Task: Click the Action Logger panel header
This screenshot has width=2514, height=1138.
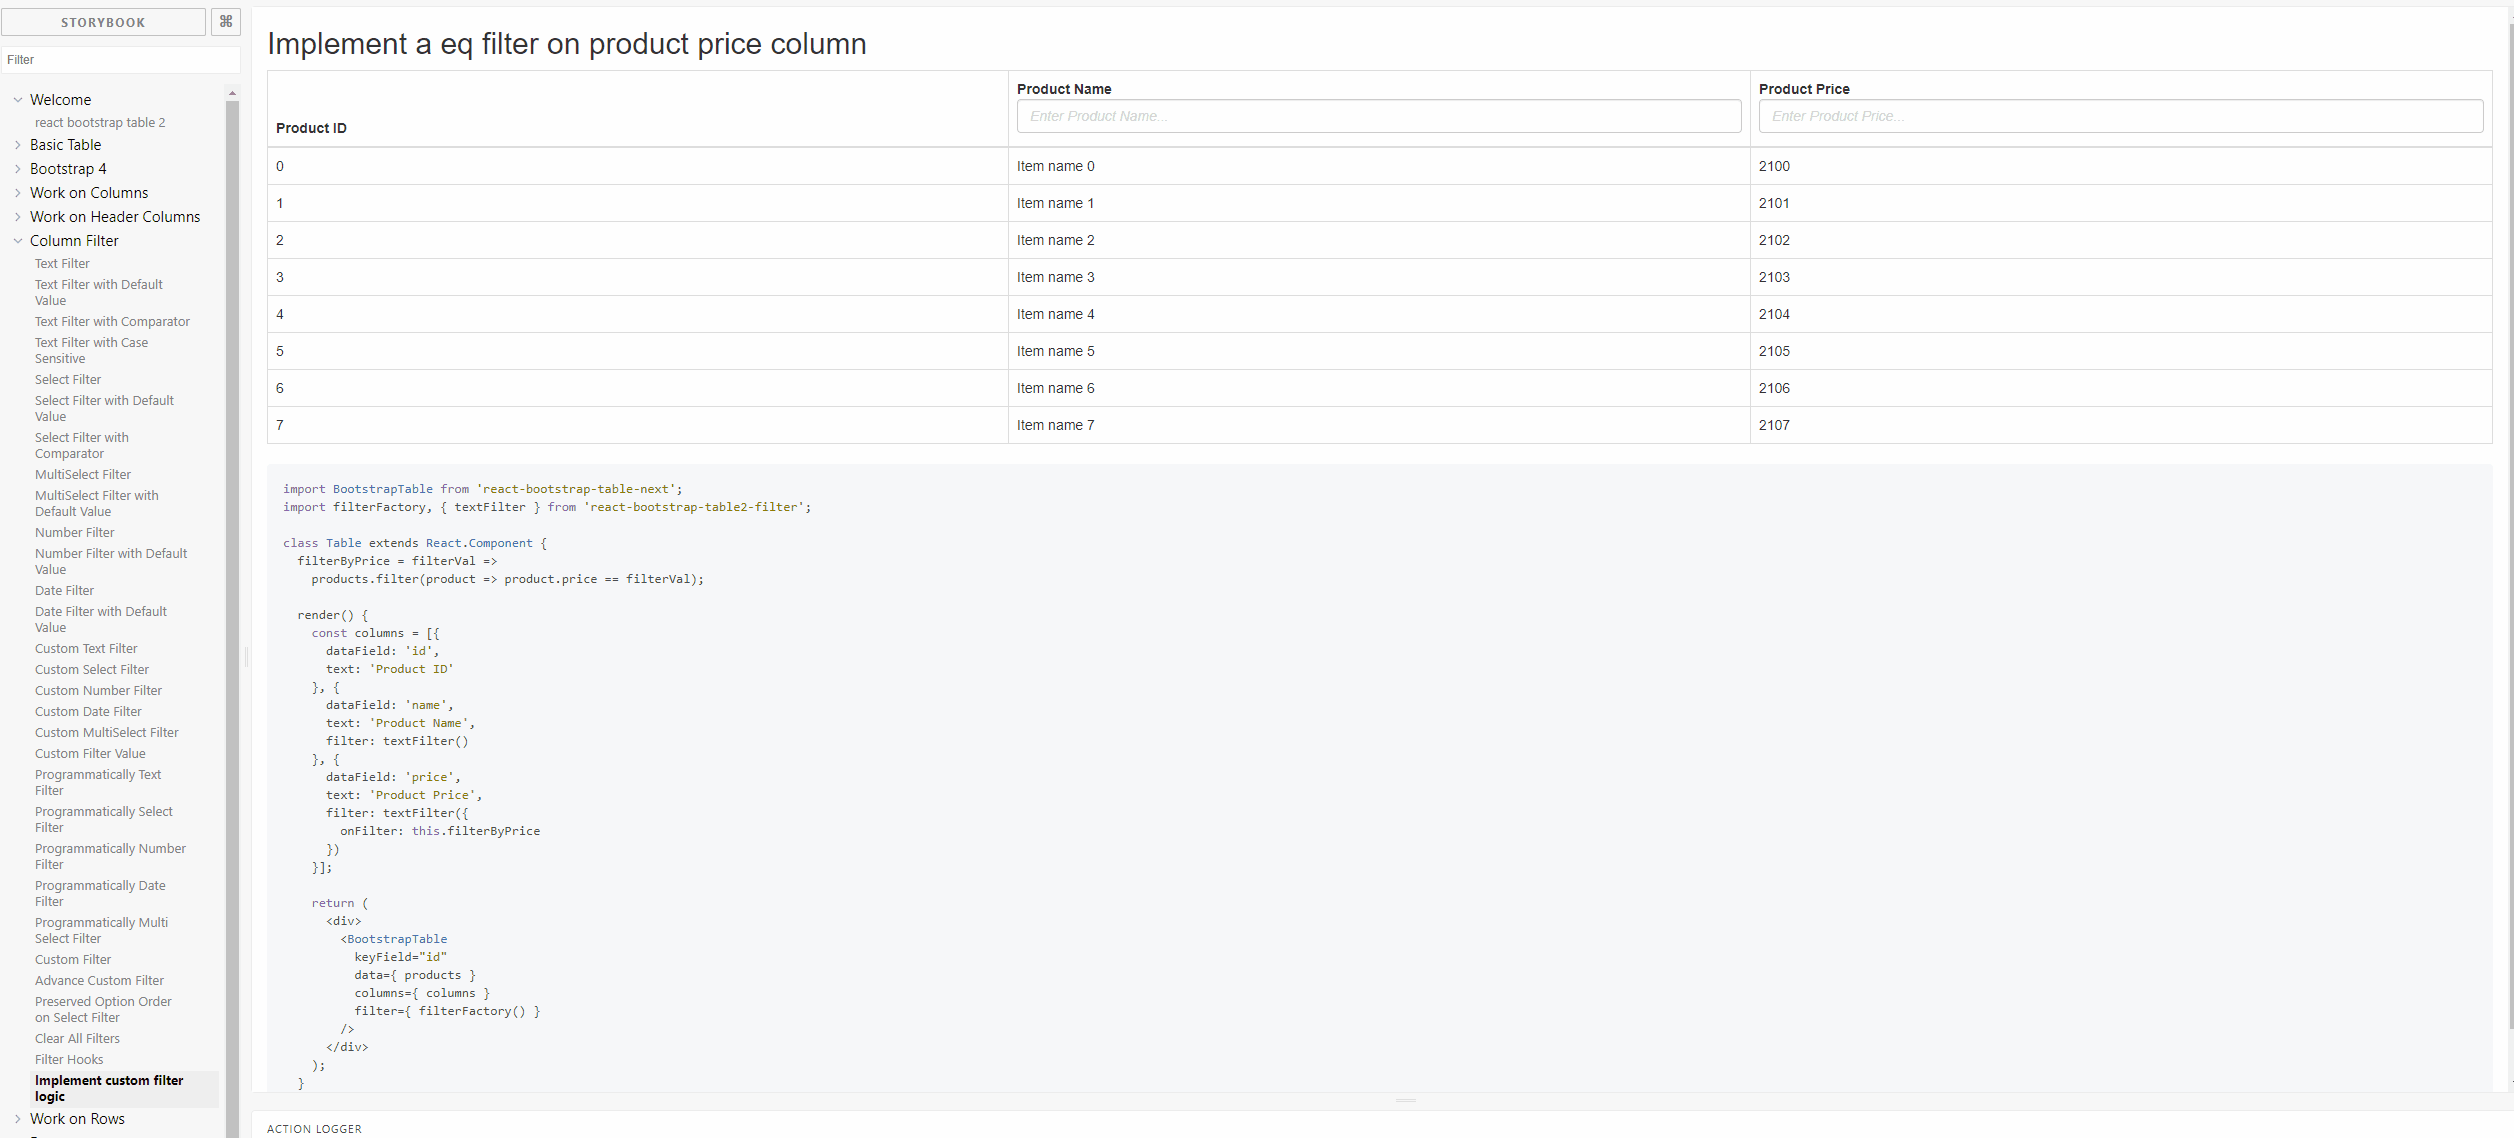Action: [314, 1128]
